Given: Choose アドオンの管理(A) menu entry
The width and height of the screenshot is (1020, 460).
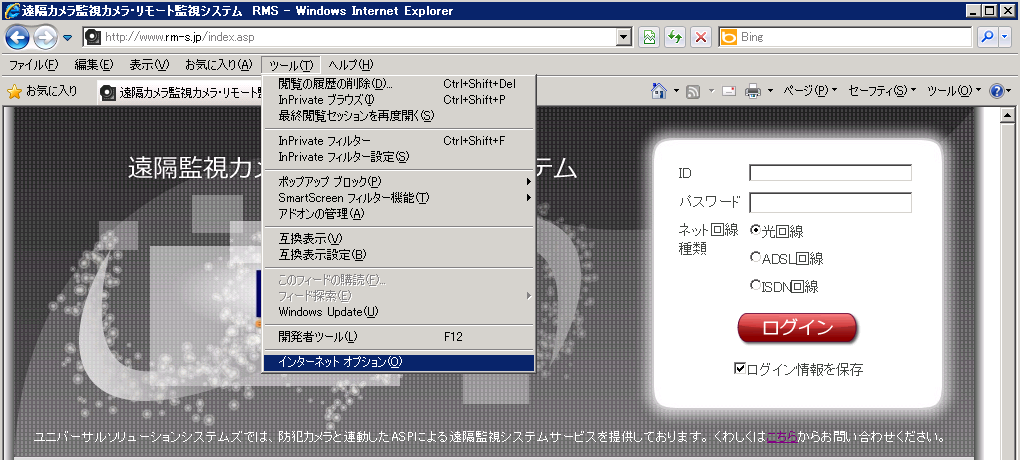Looking at the screenshot, I should (x=398, y=213).
